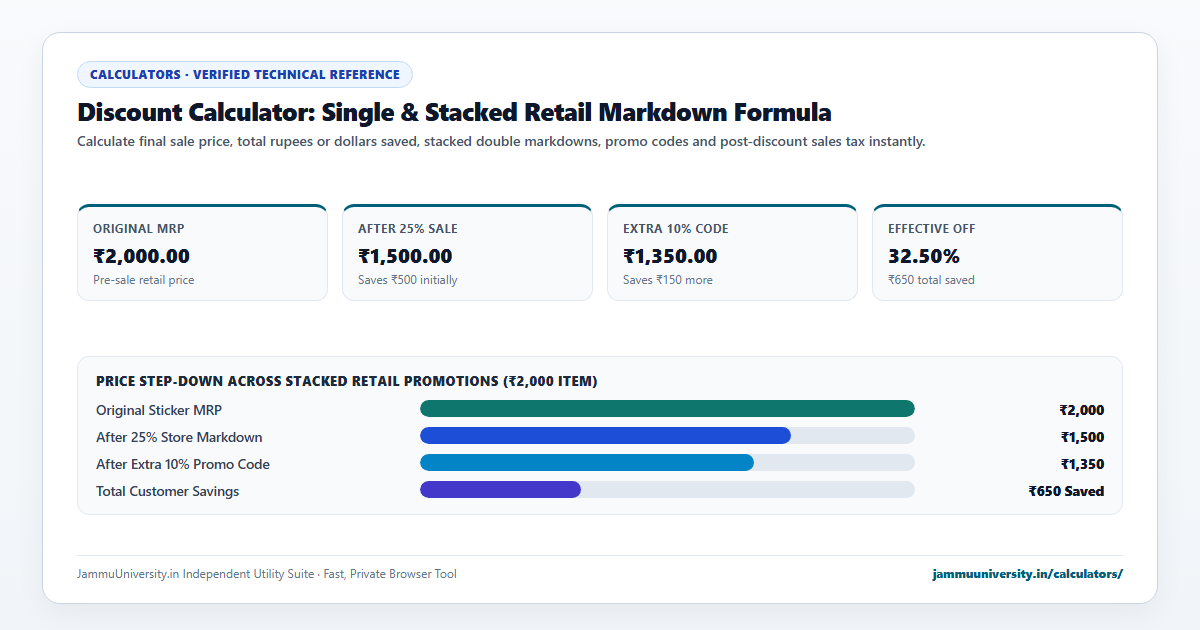Click the Total Customer Savings label
Viewport: 1200px width, 630px height.
(168, 491)
